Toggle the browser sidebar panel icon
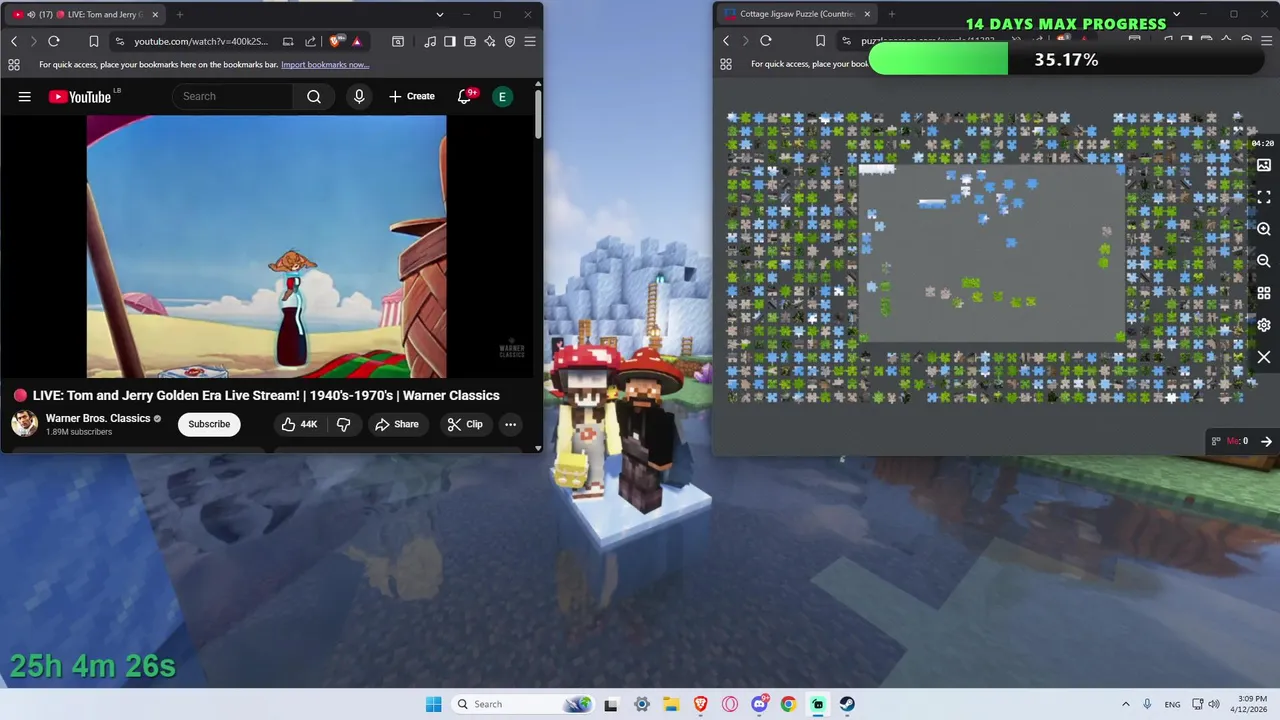The height and width of the screenshot is (720, 1280). point(450,41)
